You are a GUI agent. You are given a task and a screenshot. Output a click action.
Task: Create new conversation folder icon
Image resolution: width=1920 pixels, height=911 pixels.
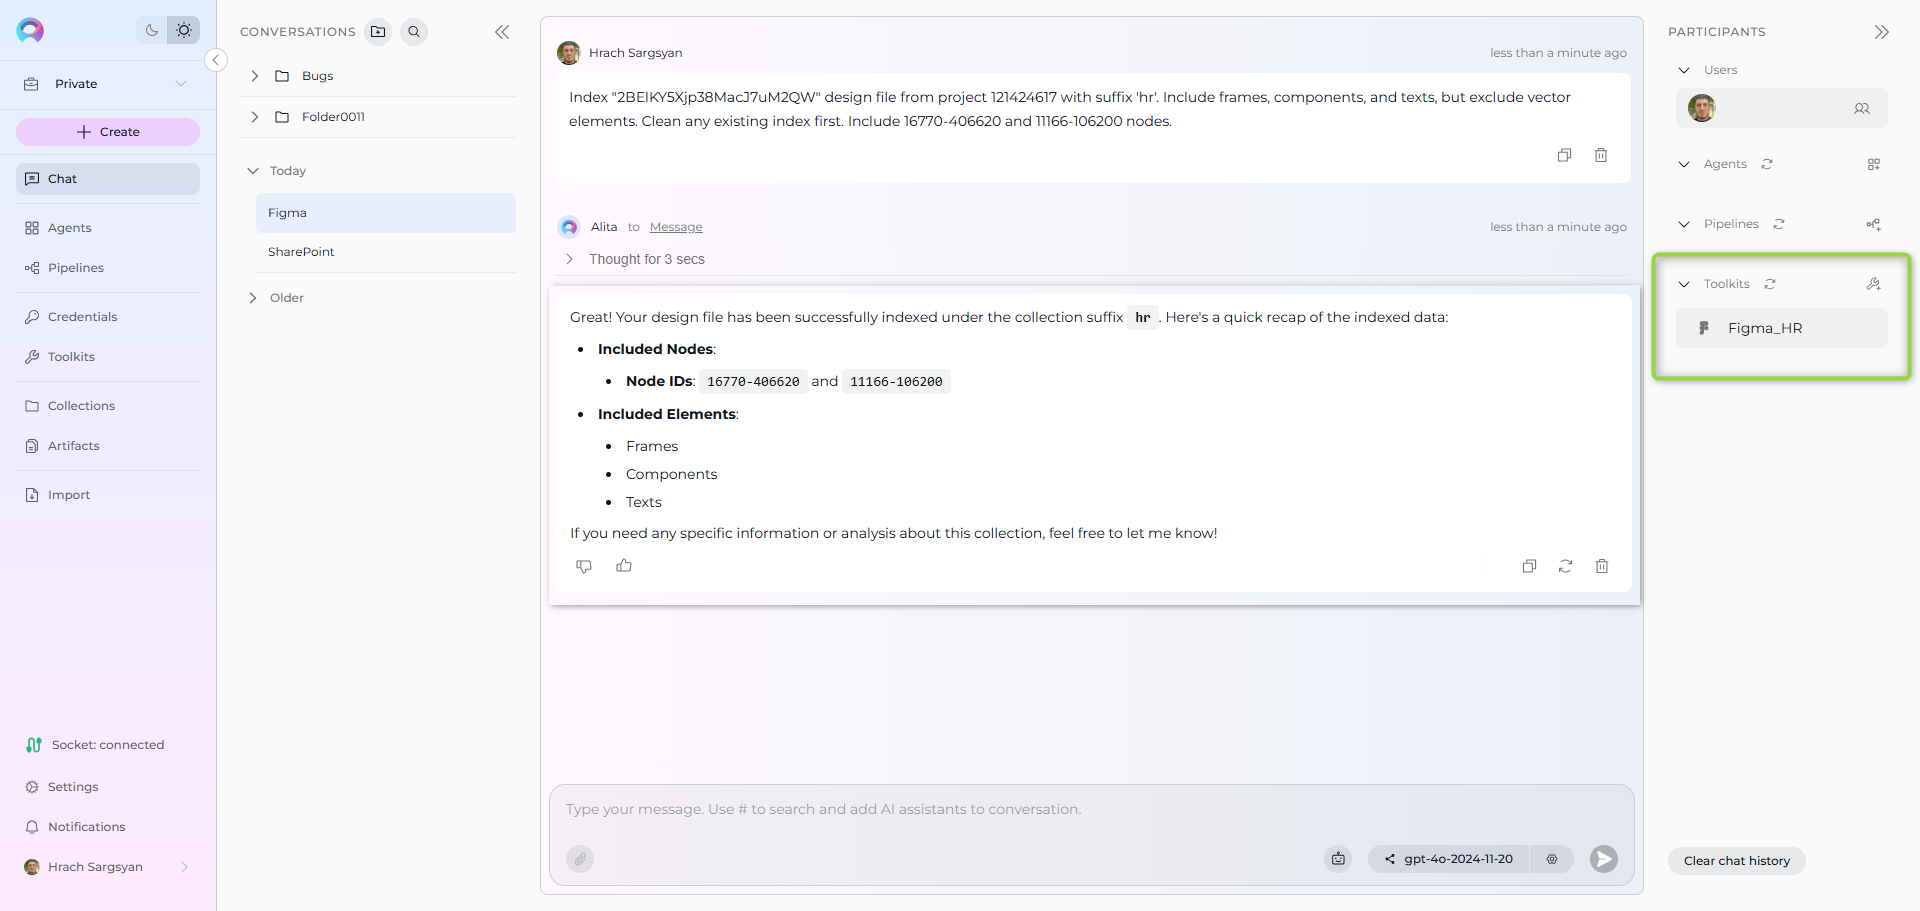378,32
